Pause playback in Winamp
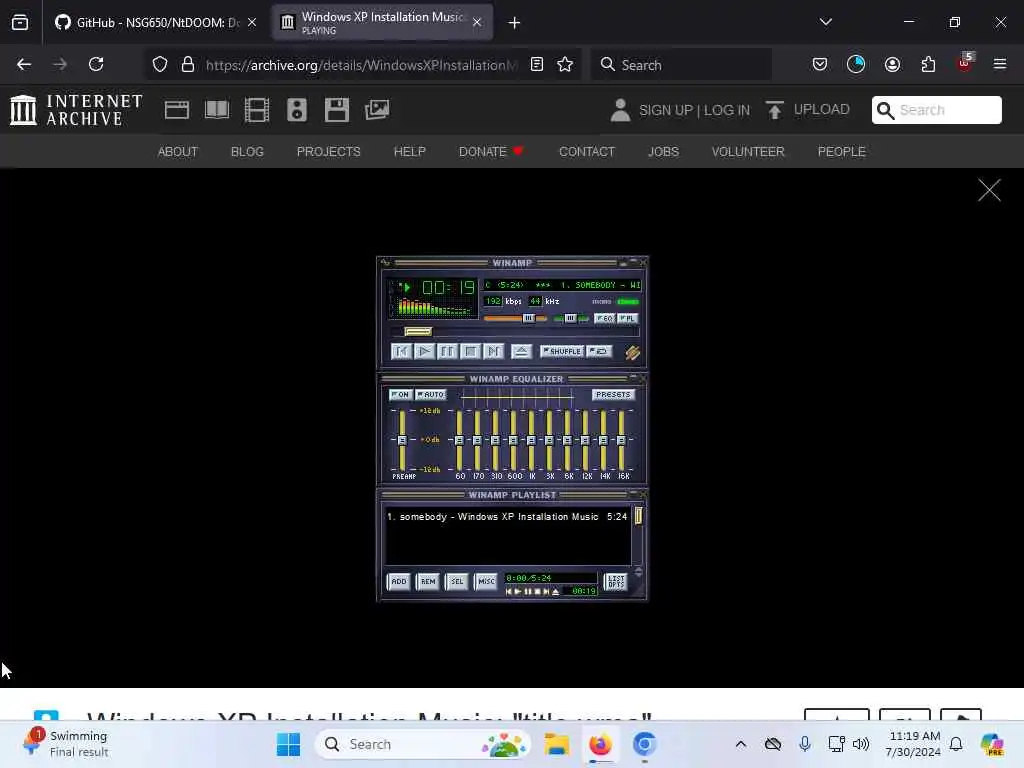1024x768 pixels. pos(447,351)
